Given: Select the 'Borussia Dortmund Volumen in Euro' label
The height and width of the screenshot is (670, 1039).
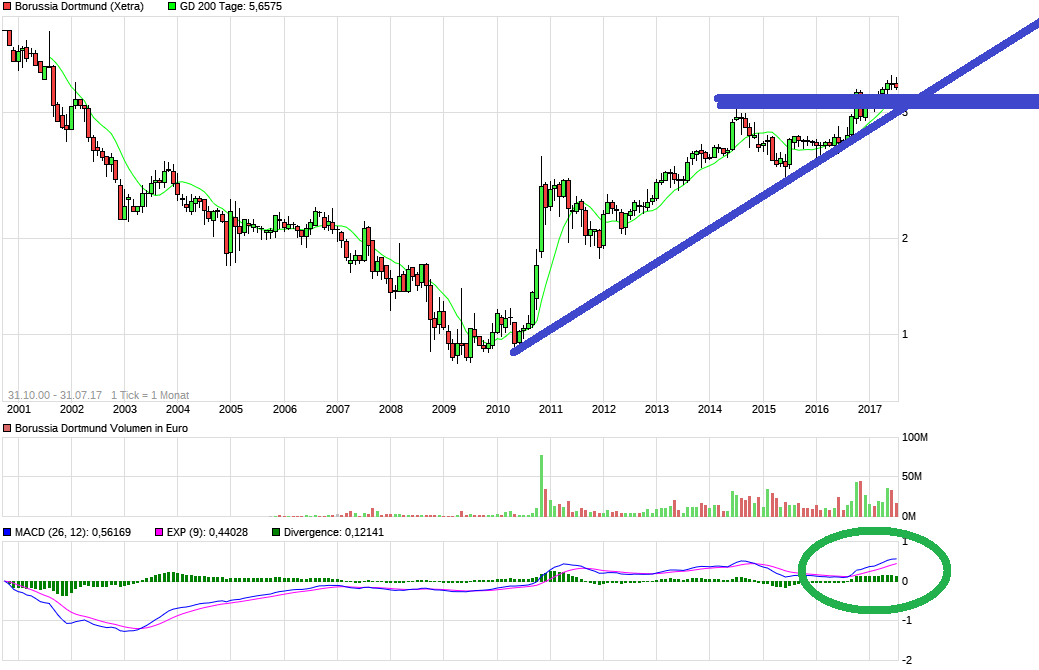Looking at the screenshot, I should [x=101, y=429].
